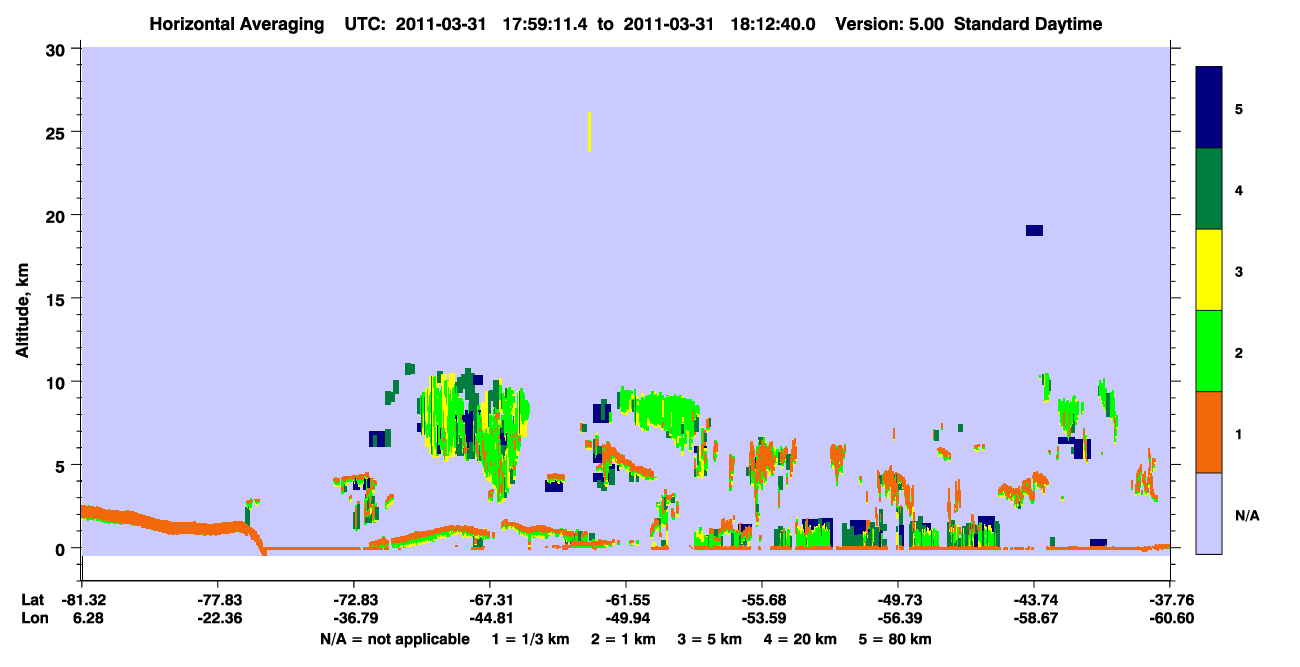Click the longitude value -58.67
The width and height of the screenshot is (1300, 667).
click(x=1034, y=618)
